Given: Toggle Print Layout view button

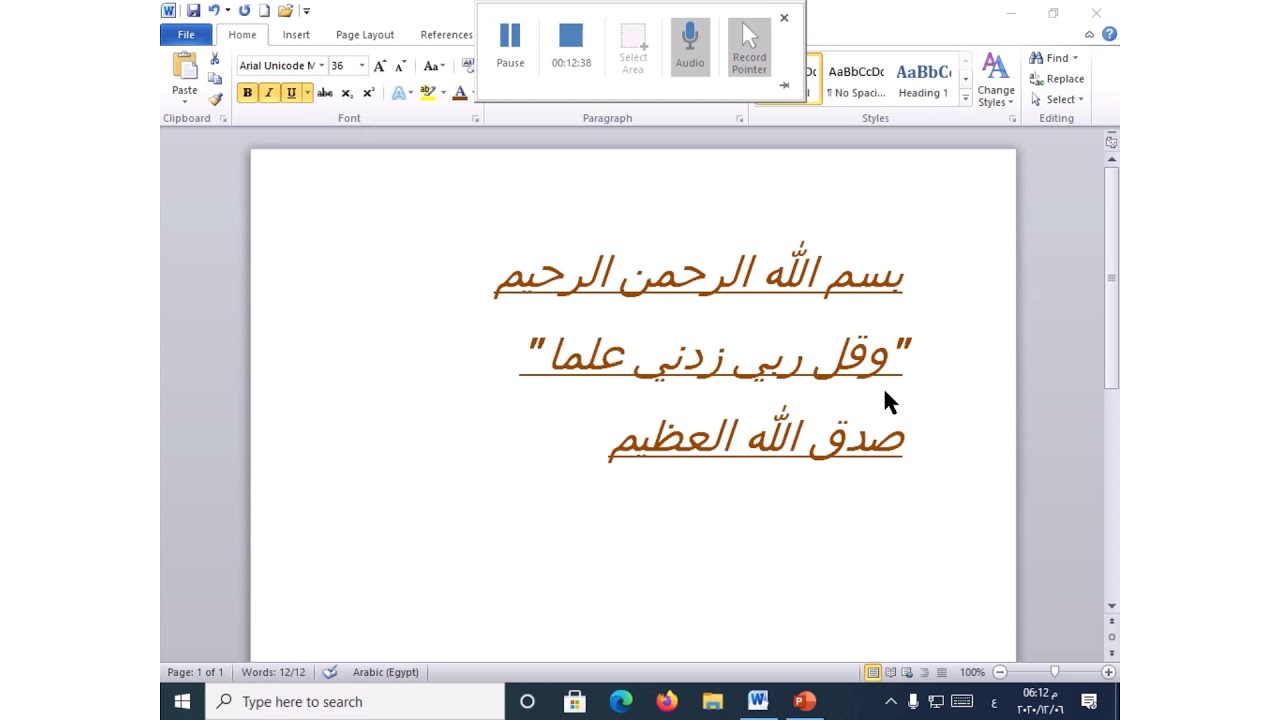Looking at the screenshot, I should coord(873,672).
